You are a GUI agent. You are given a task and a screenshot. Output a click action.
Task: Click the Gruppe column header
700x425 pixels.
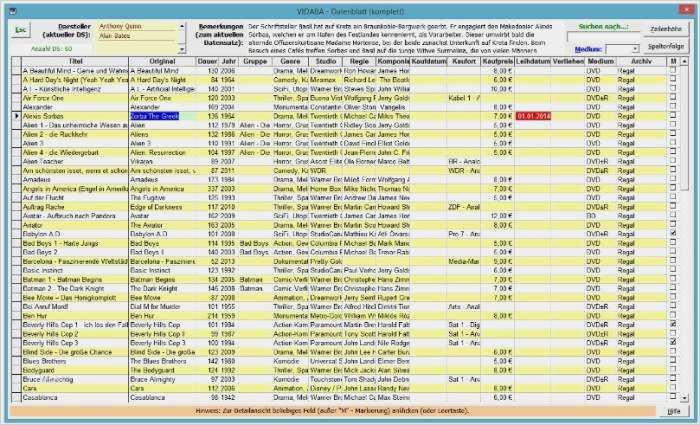click(x=255, y=61)
